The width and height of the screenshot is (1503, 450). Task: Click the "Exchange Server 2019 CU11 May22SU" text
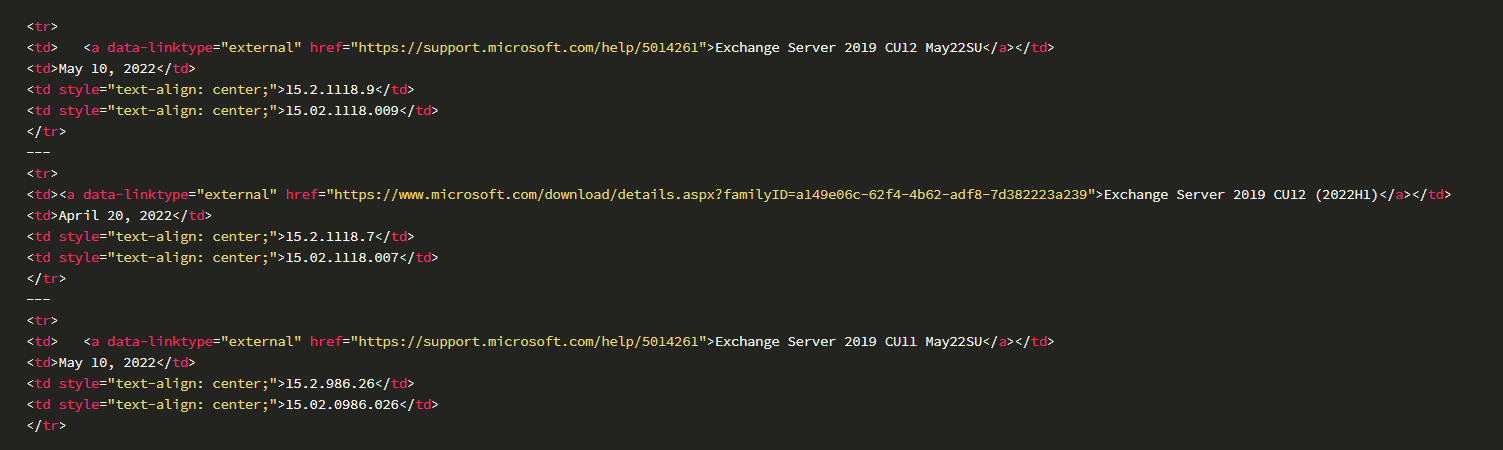pyautogui.click(x=845, y=341)
